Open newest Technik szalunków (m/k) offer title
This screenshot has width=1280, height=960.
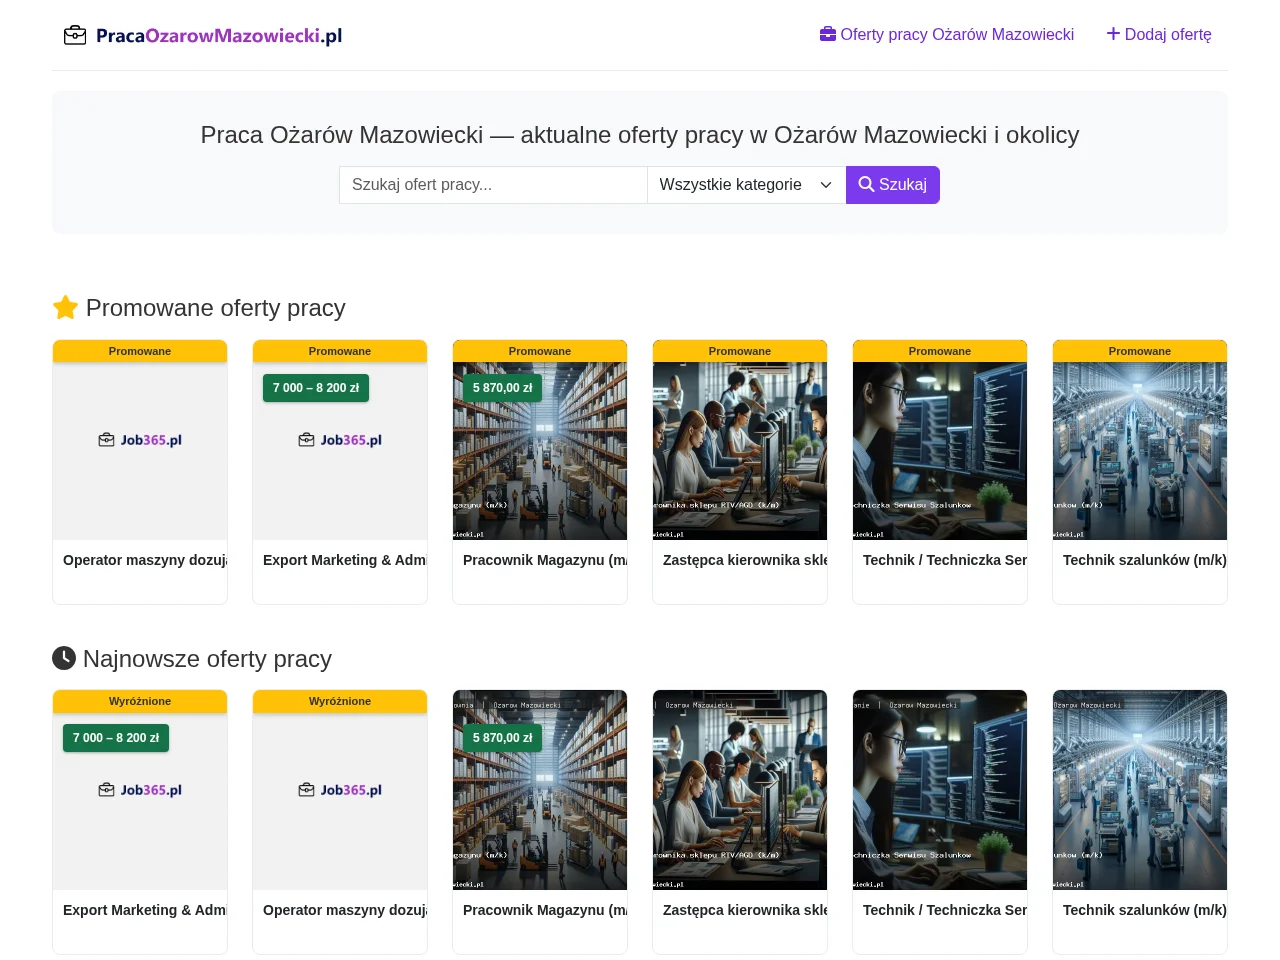point(1145,910)
